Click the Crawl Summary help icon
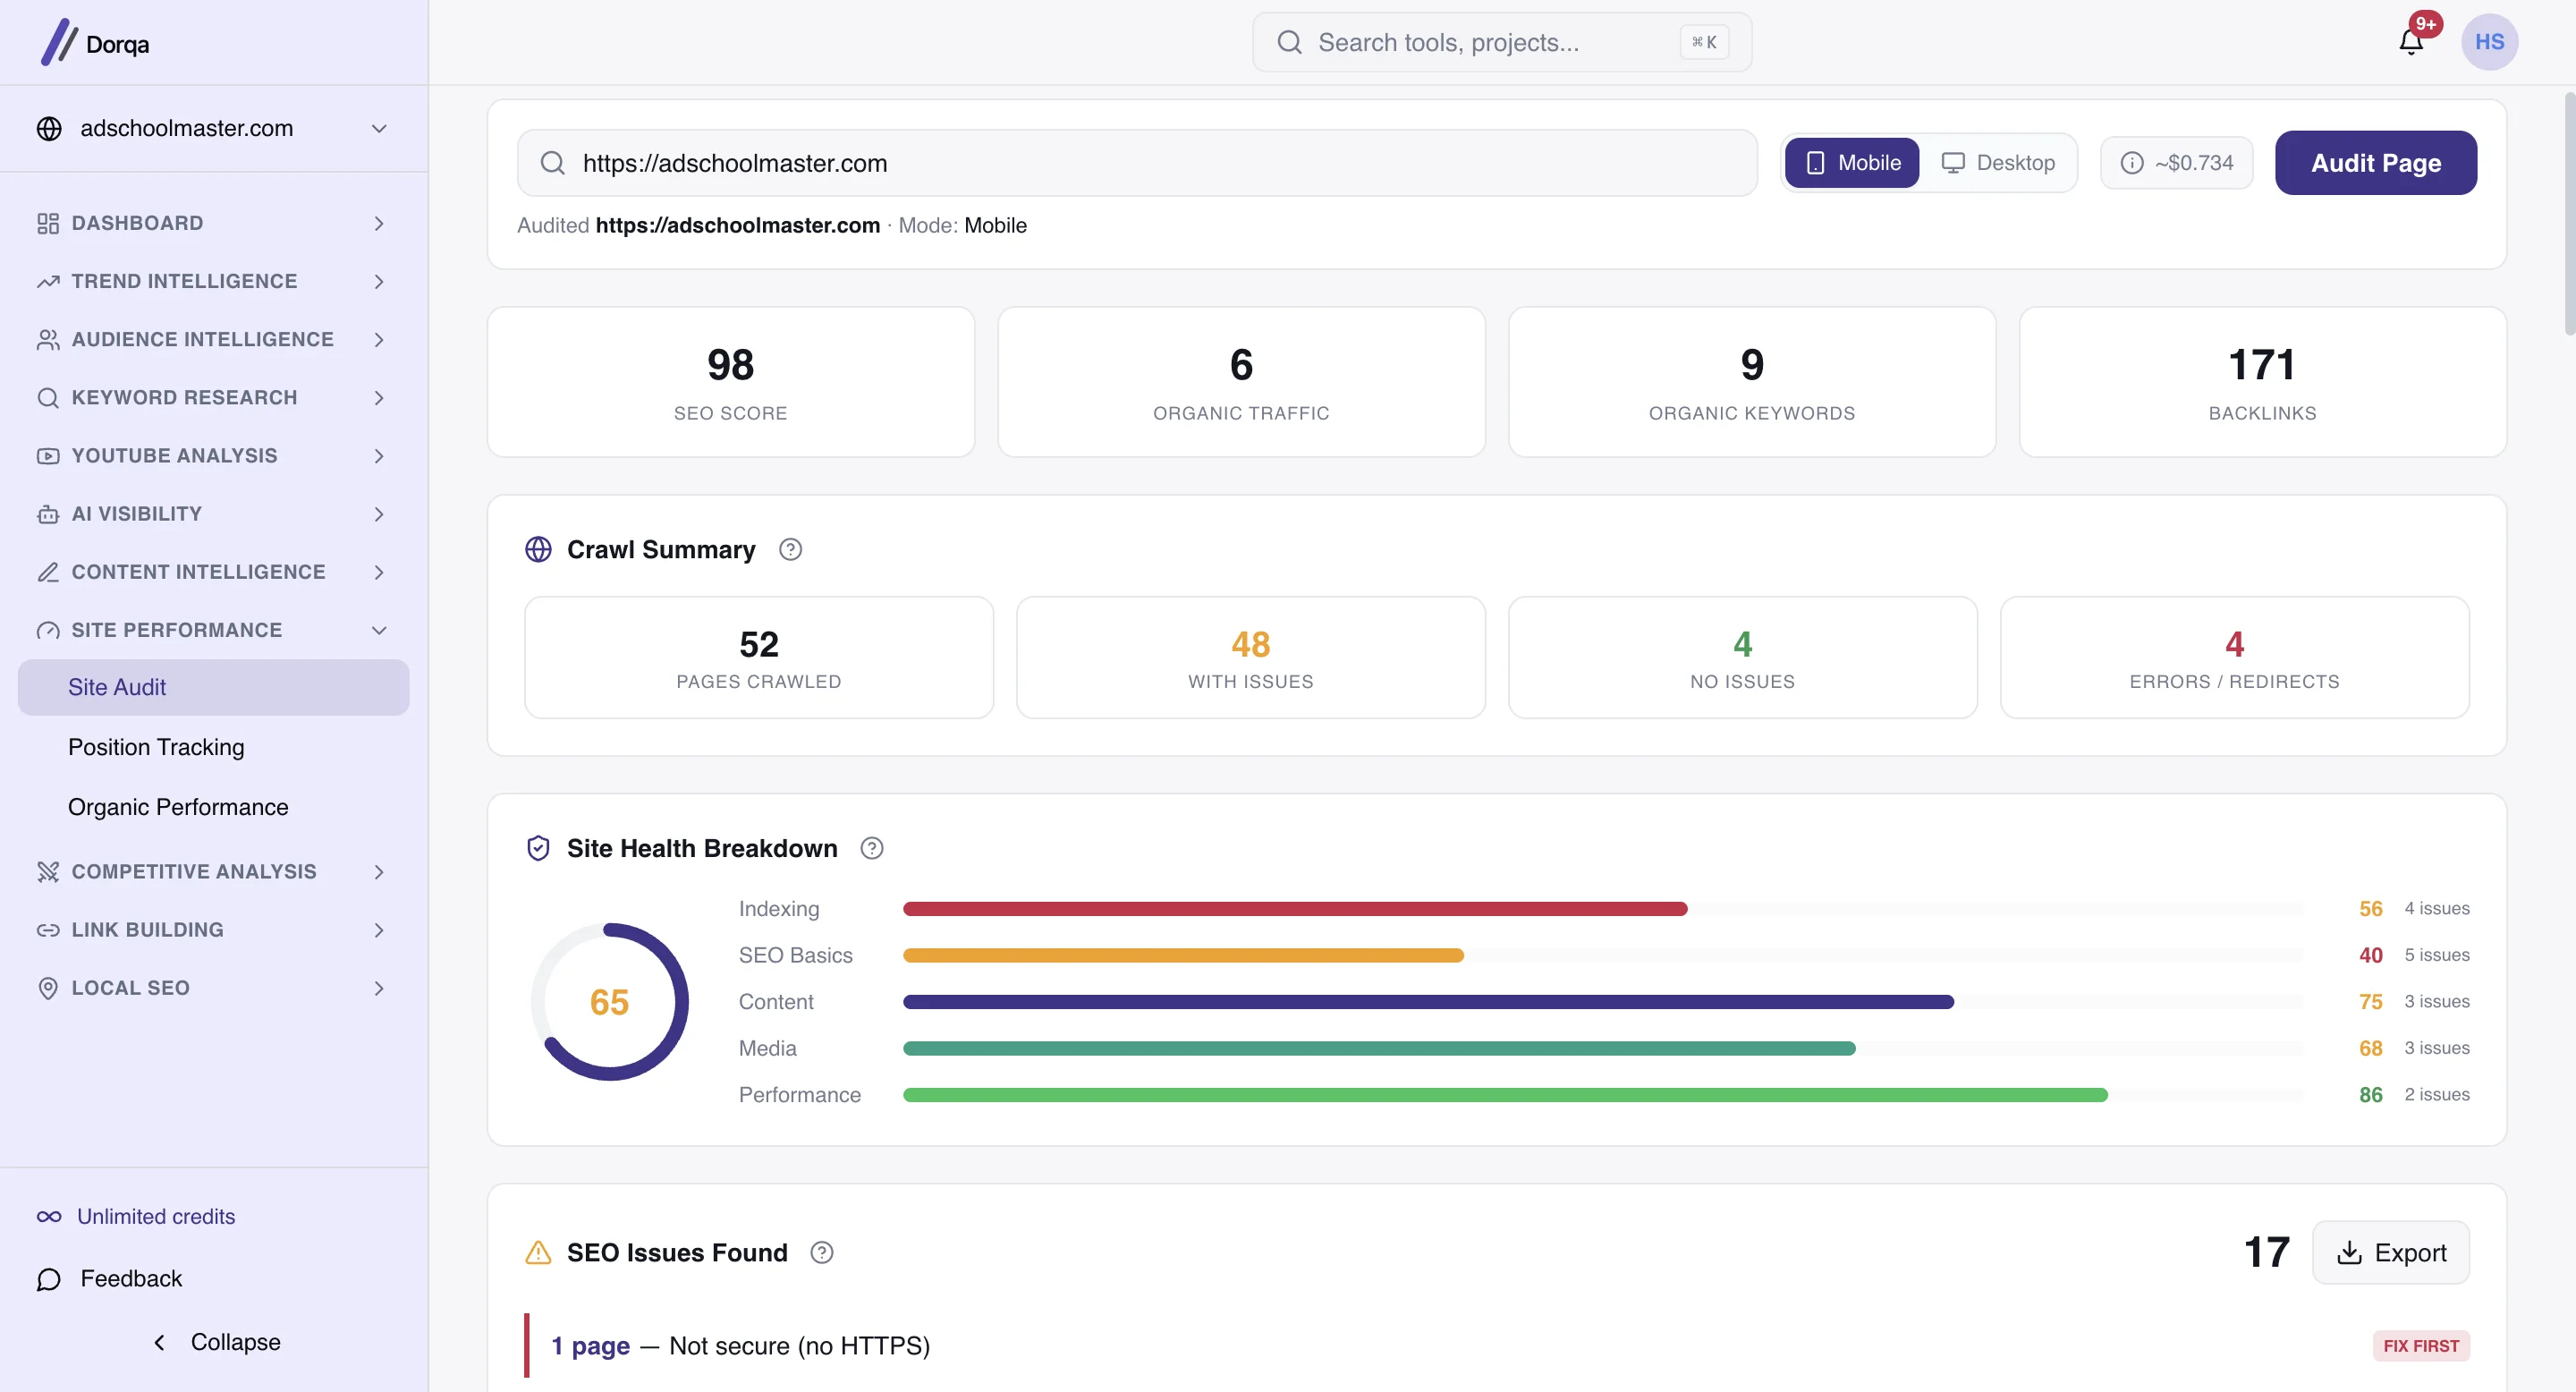This screenshot has height=1392, width=2576. pyautogui.click(x=790, y=550)
